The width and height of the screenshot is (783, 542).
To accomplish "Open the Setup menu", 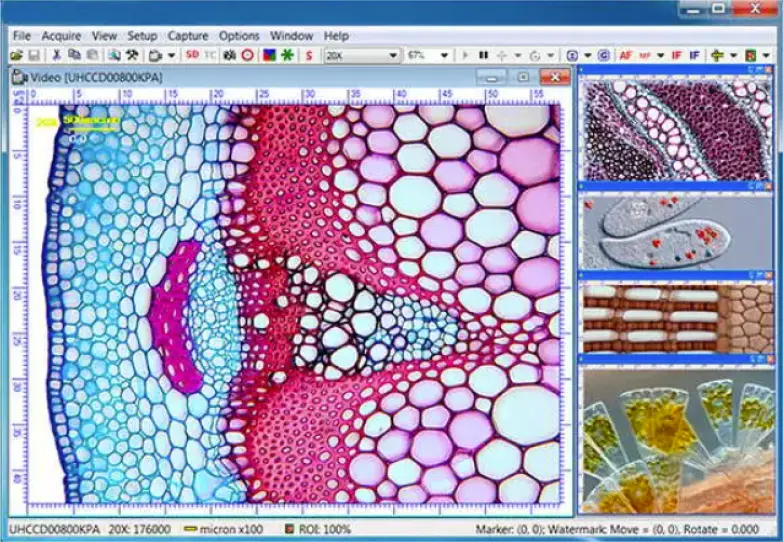I will tap(142, 36).
